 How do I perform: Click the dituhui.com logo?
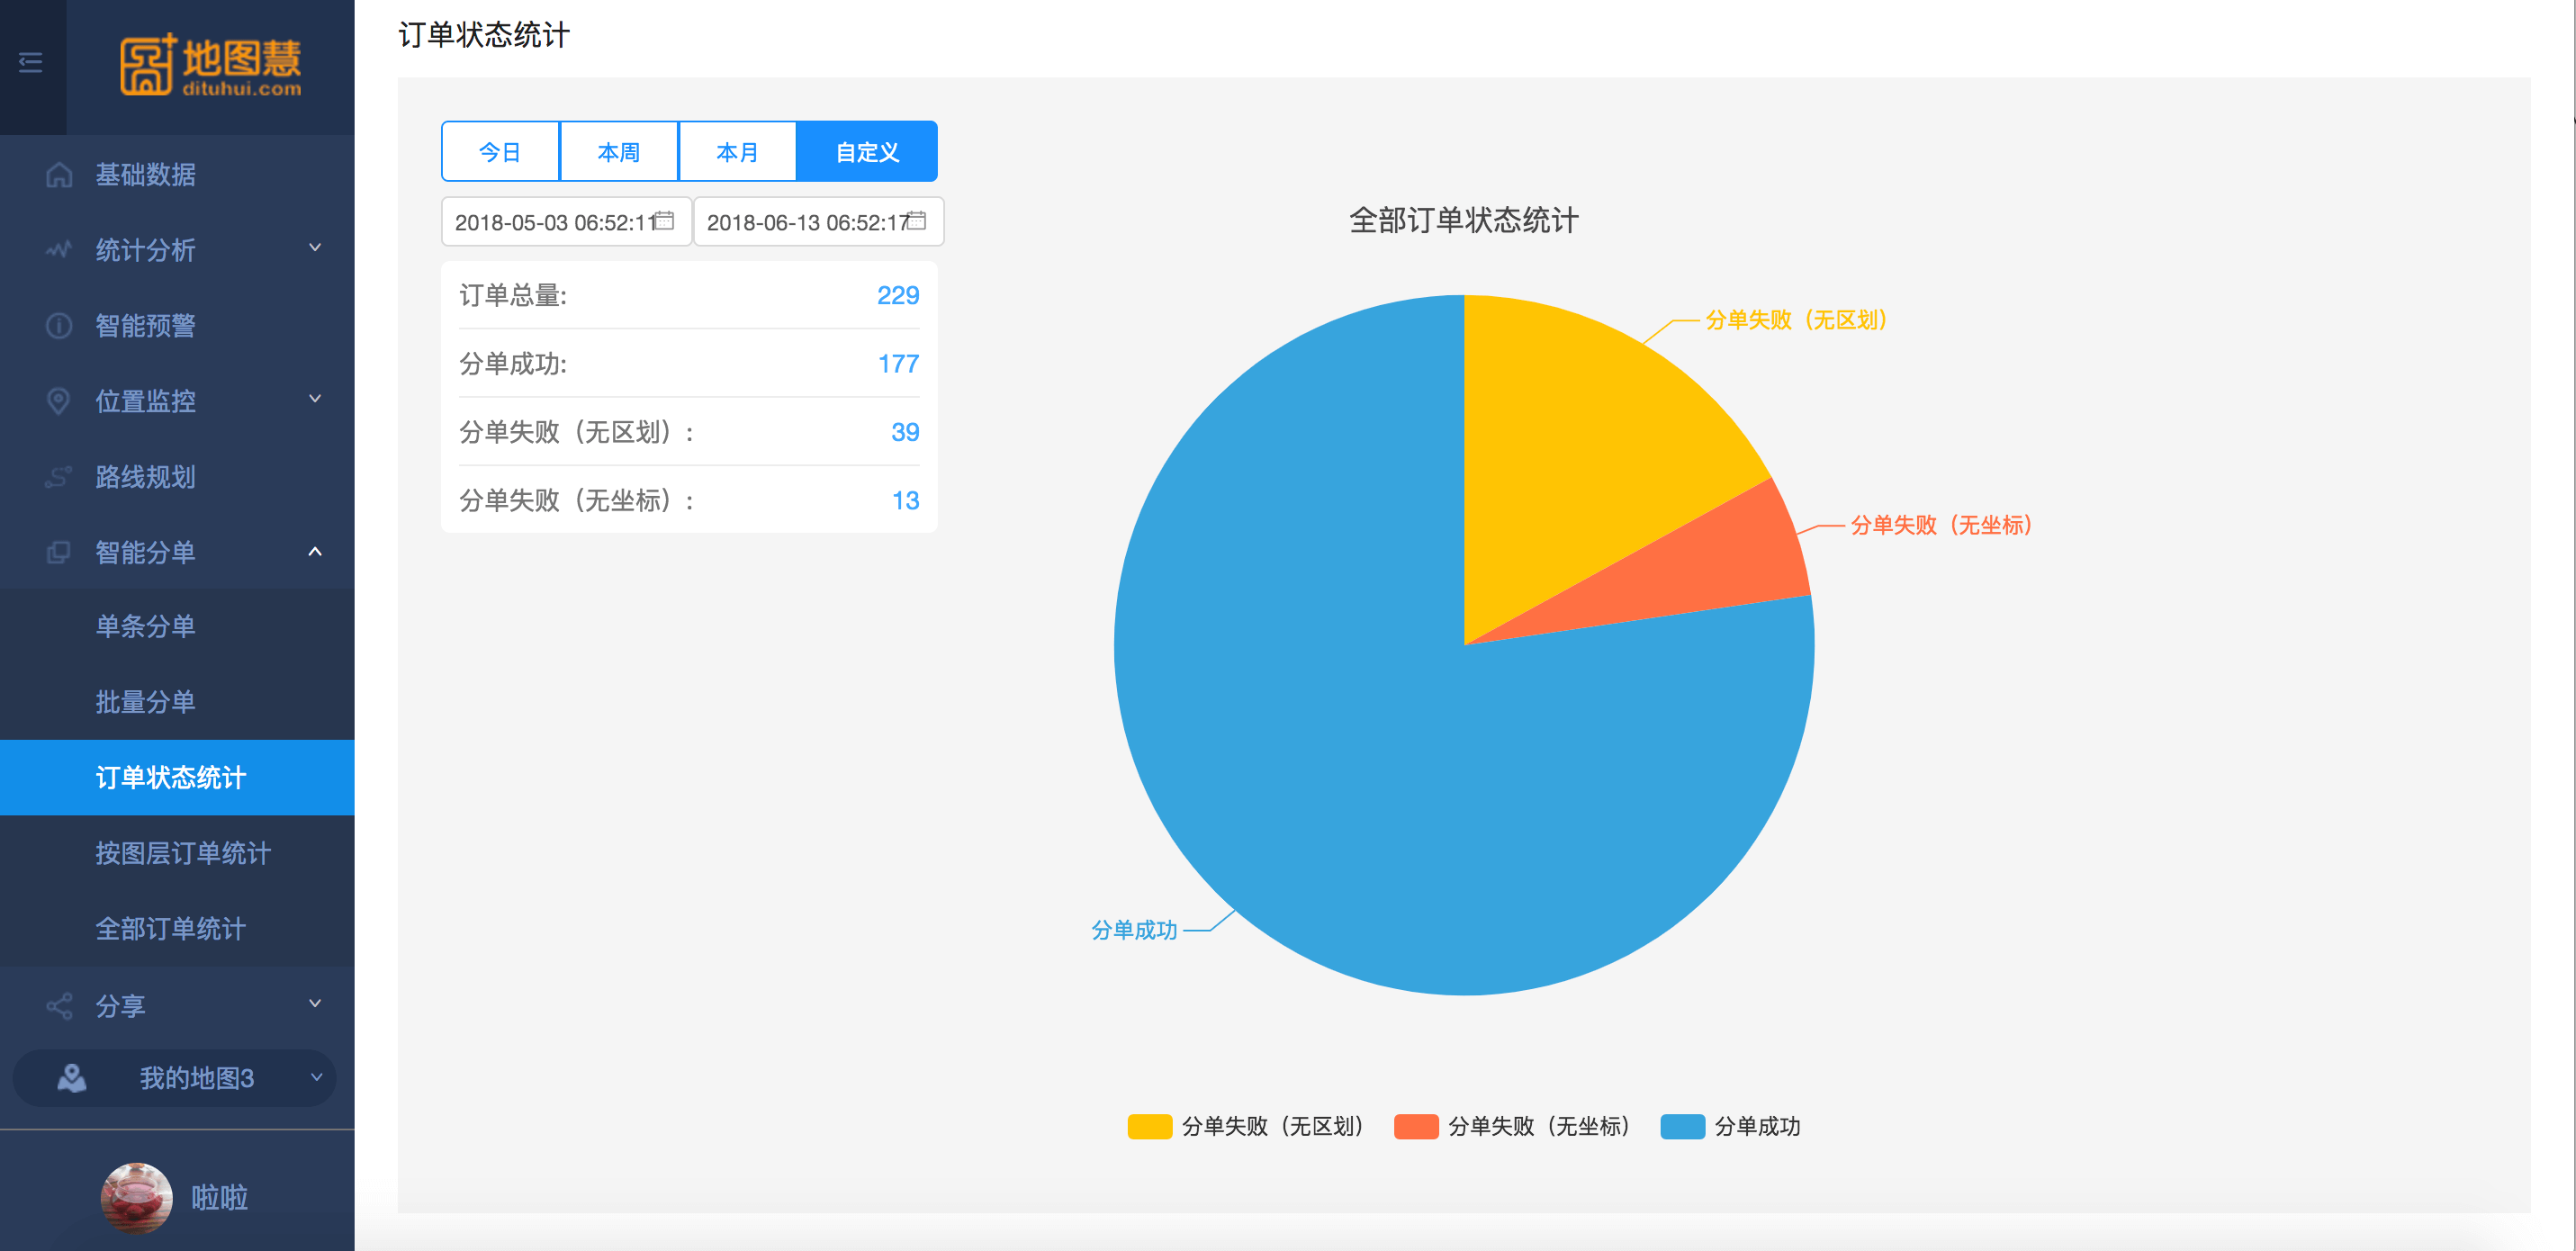(x=211, y=65)
